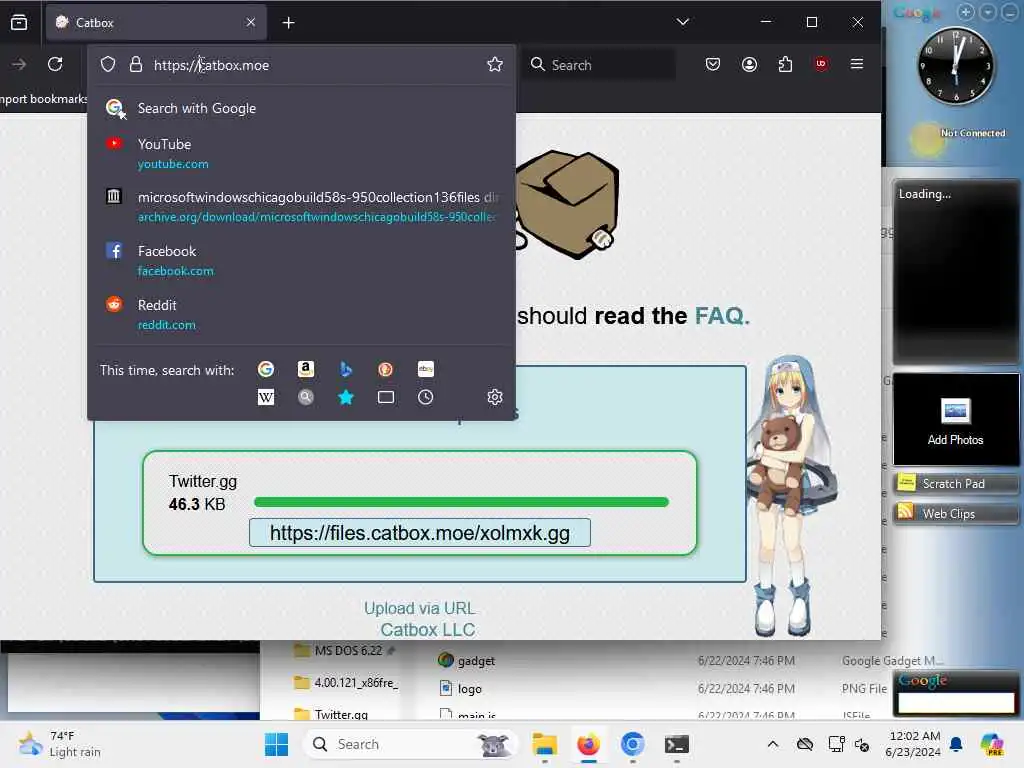Click the Windows taskbar Search box

[410, 744]
